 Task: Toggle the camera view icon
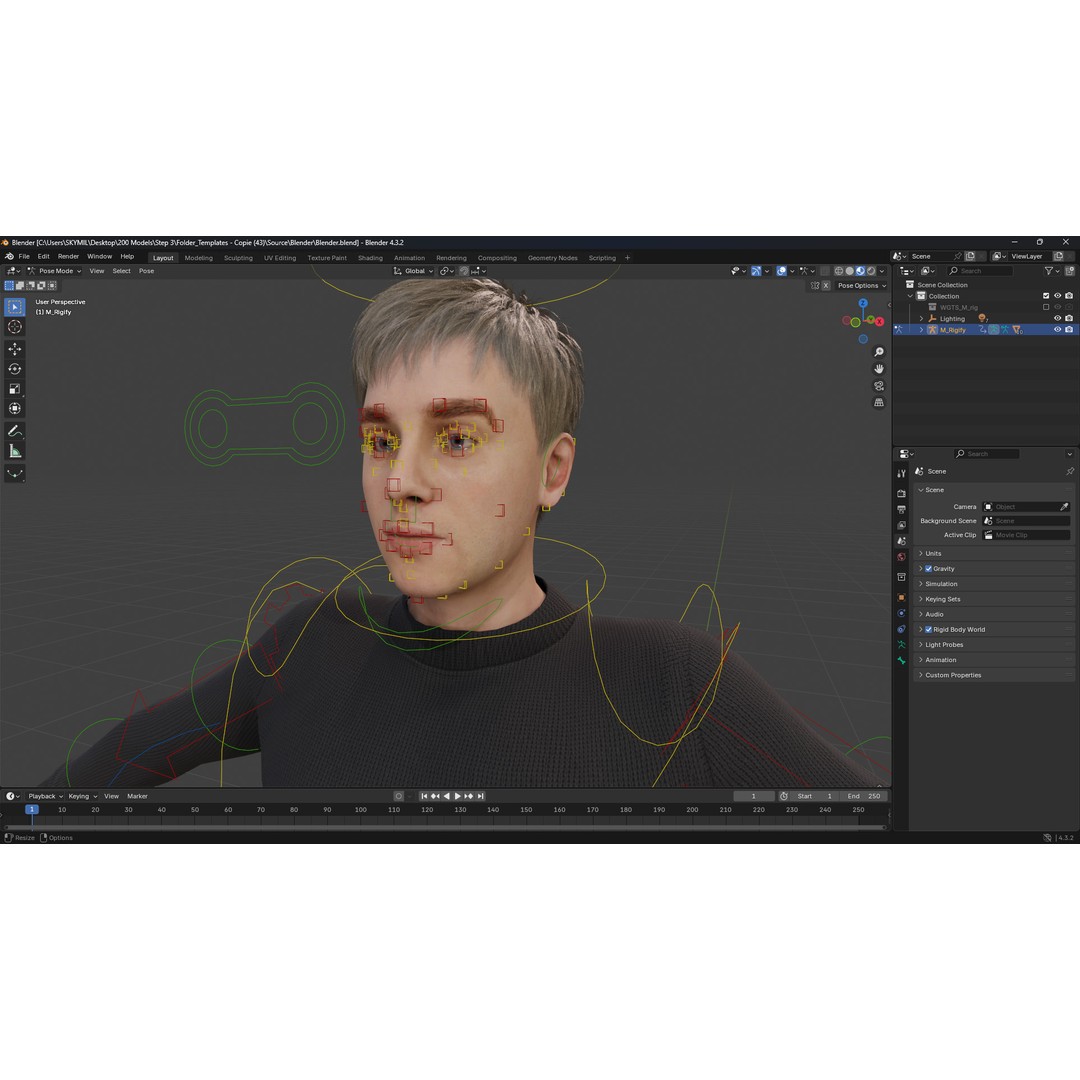tap(879, 386)
